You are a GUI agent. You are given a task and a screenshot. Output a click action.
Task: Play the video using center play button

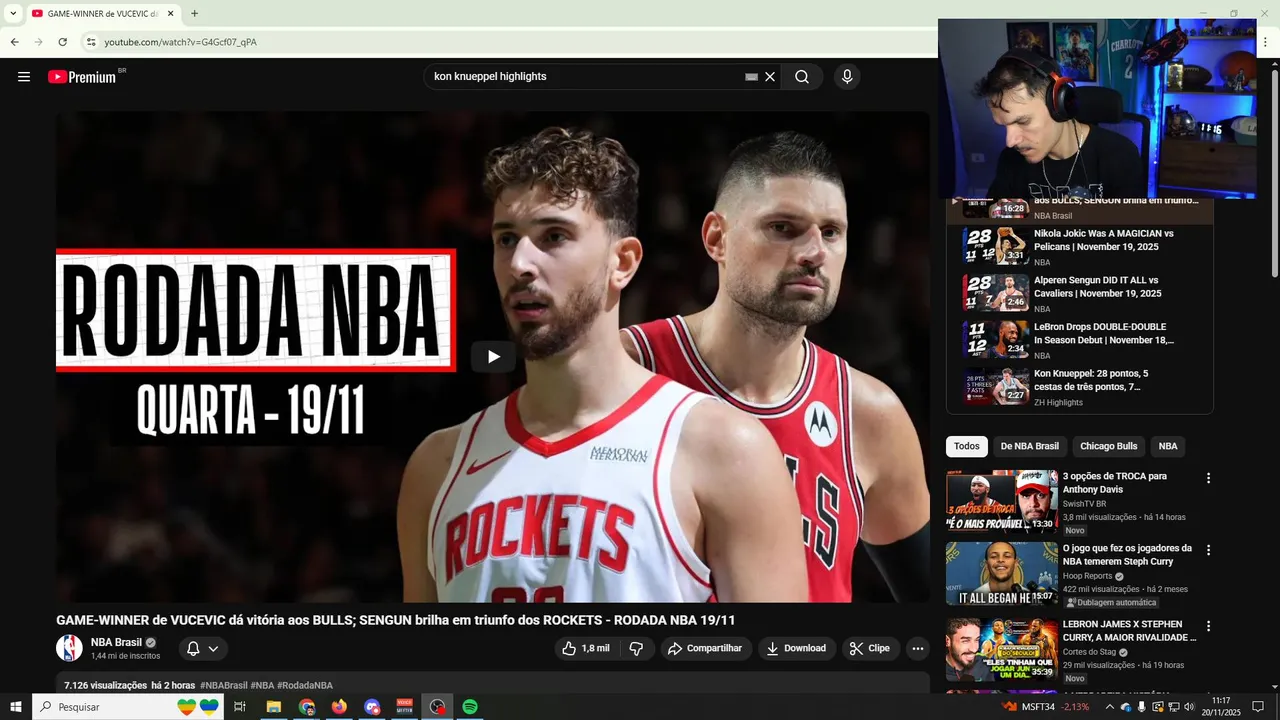493,357
